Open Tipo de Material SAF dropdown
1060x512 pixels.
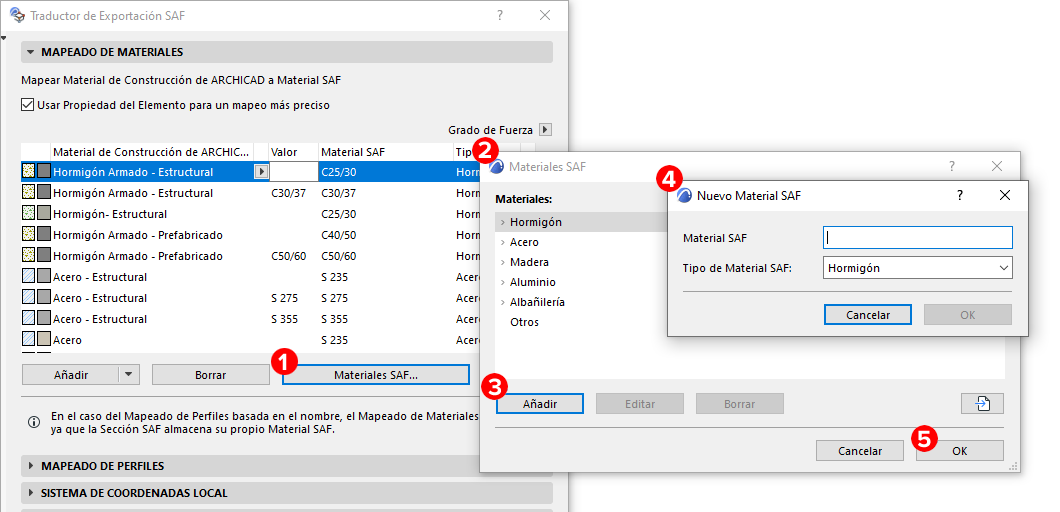pyautogui.click(x=917, y=268)
